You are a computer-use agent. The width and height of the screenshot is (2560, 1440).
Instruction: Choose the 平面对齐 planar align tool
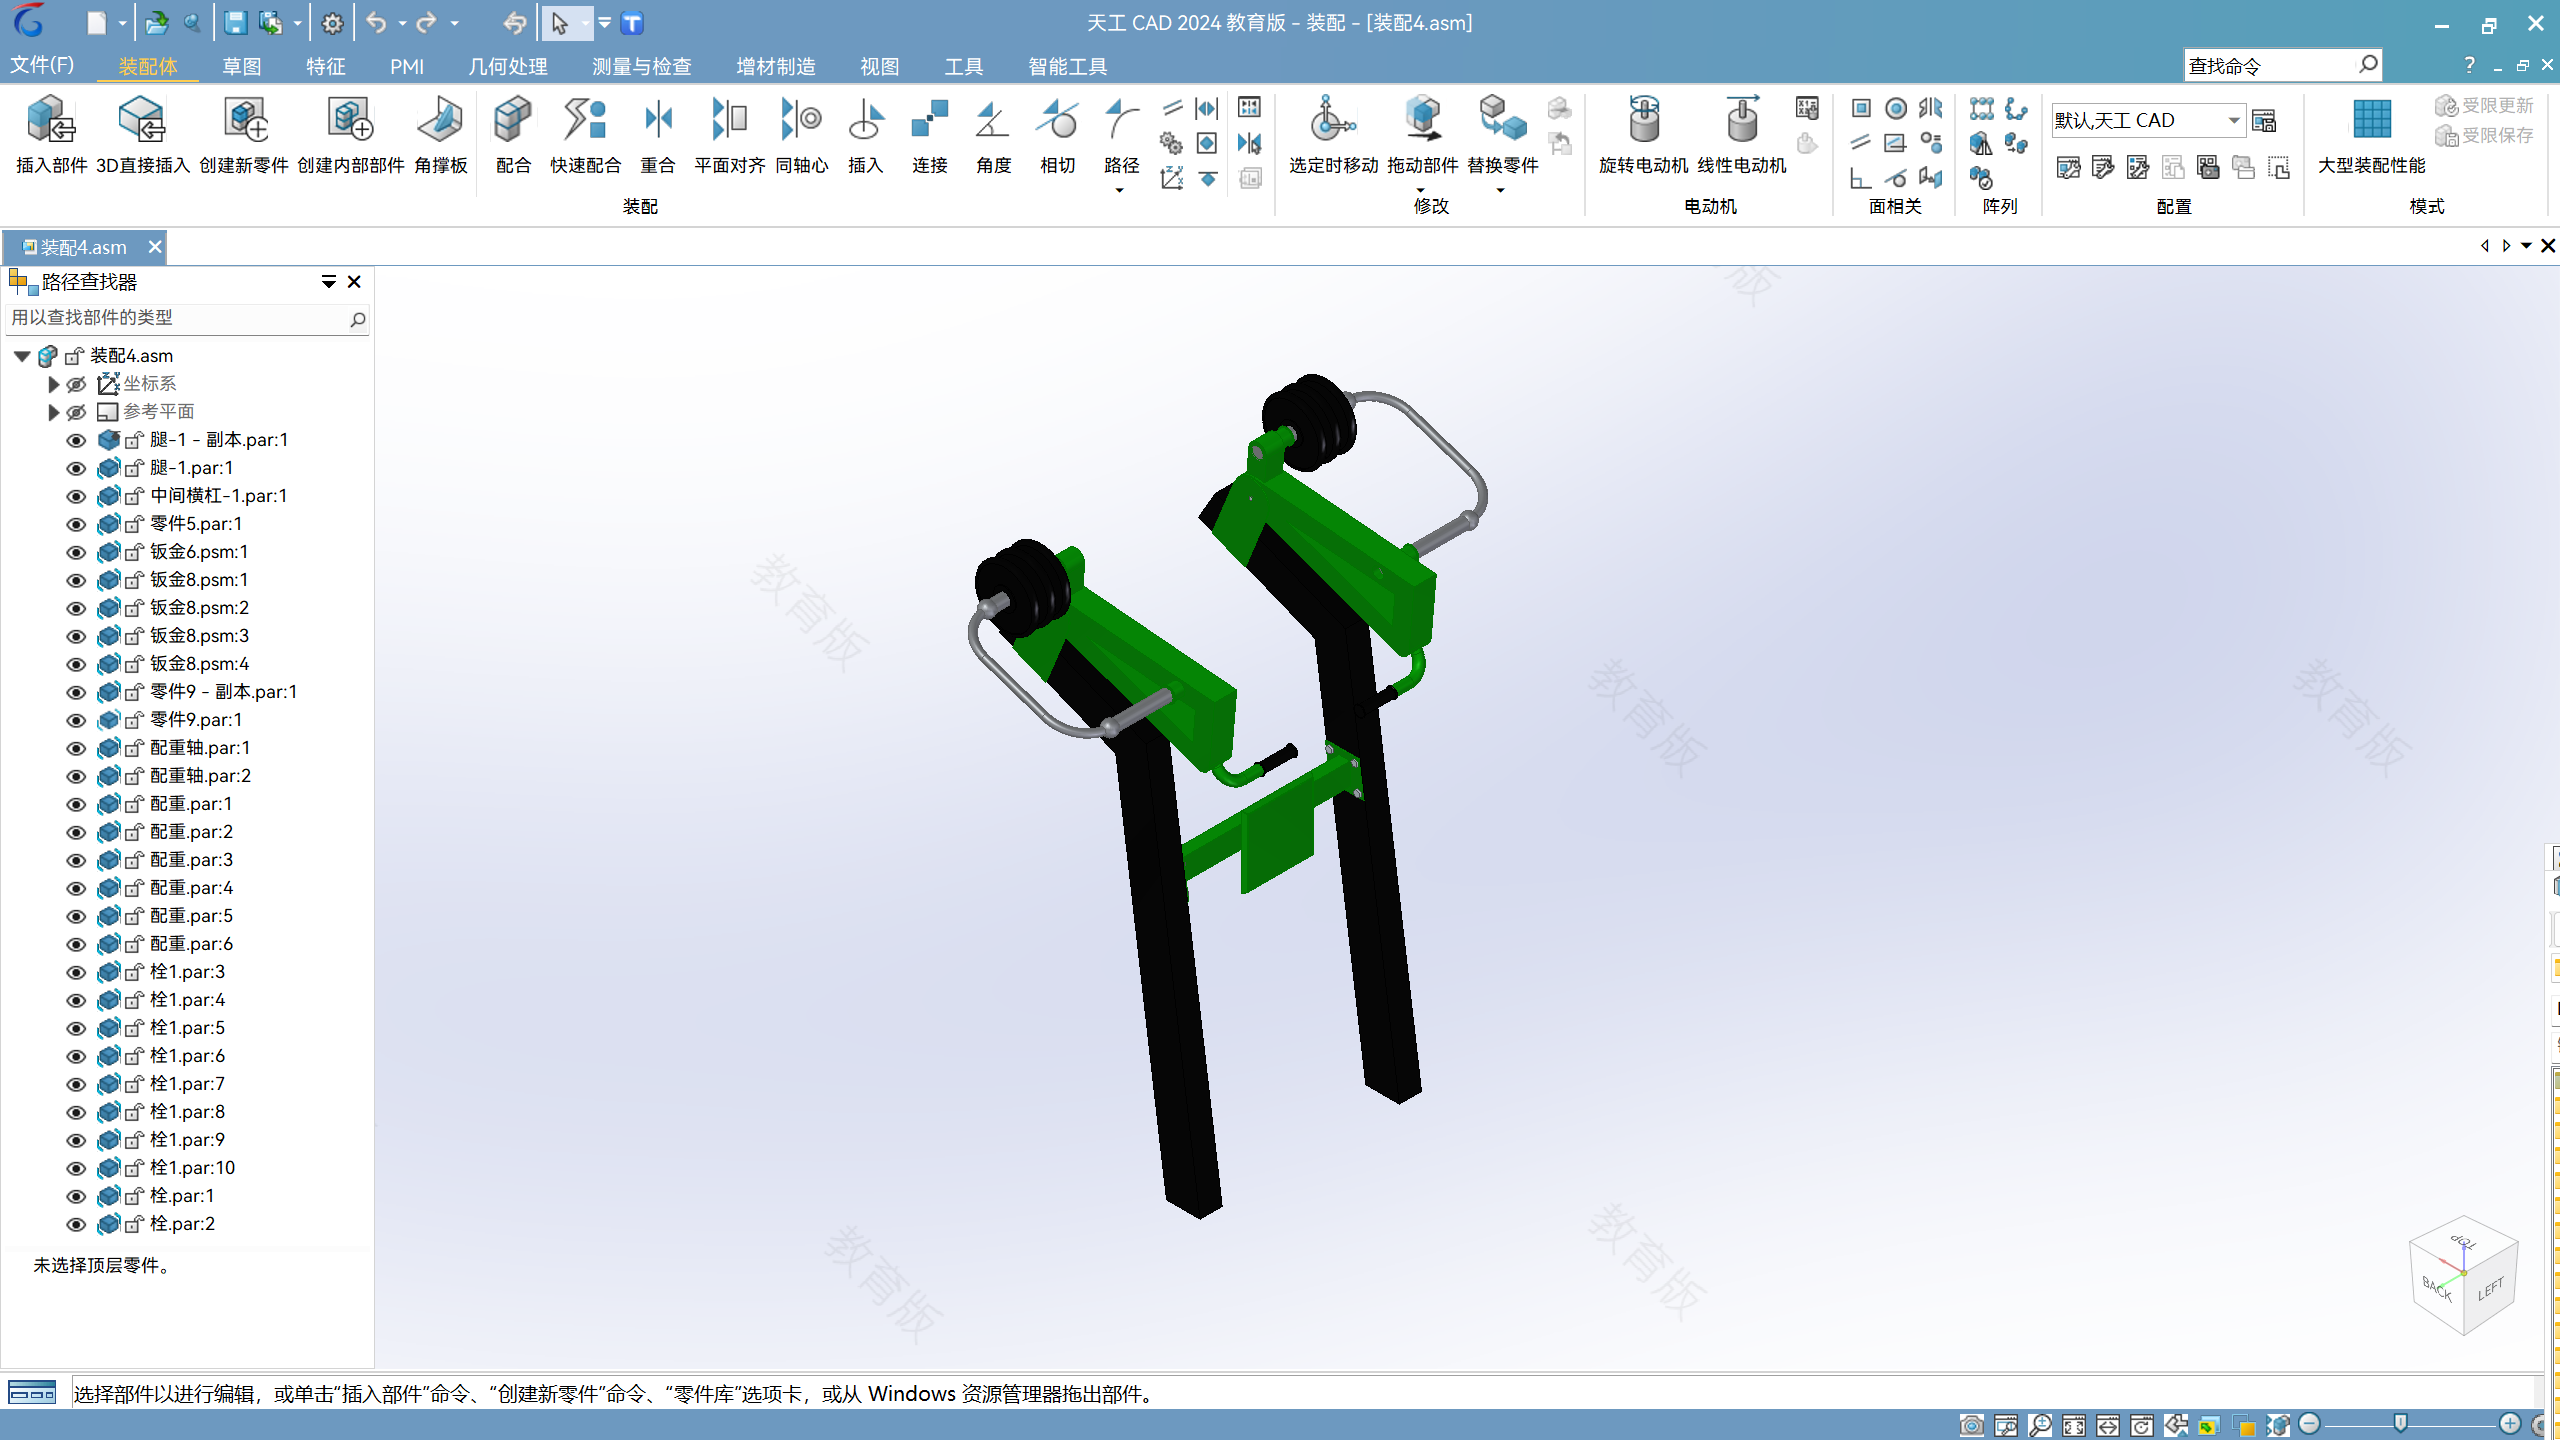point(729,135)
